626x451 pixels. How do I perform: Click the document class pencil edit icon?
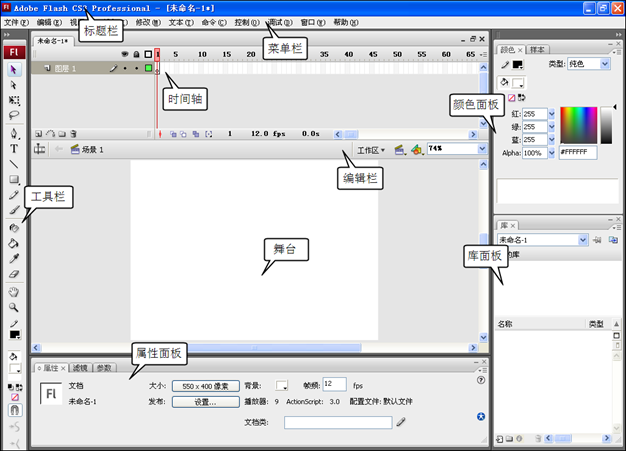(x=401, y=422)
